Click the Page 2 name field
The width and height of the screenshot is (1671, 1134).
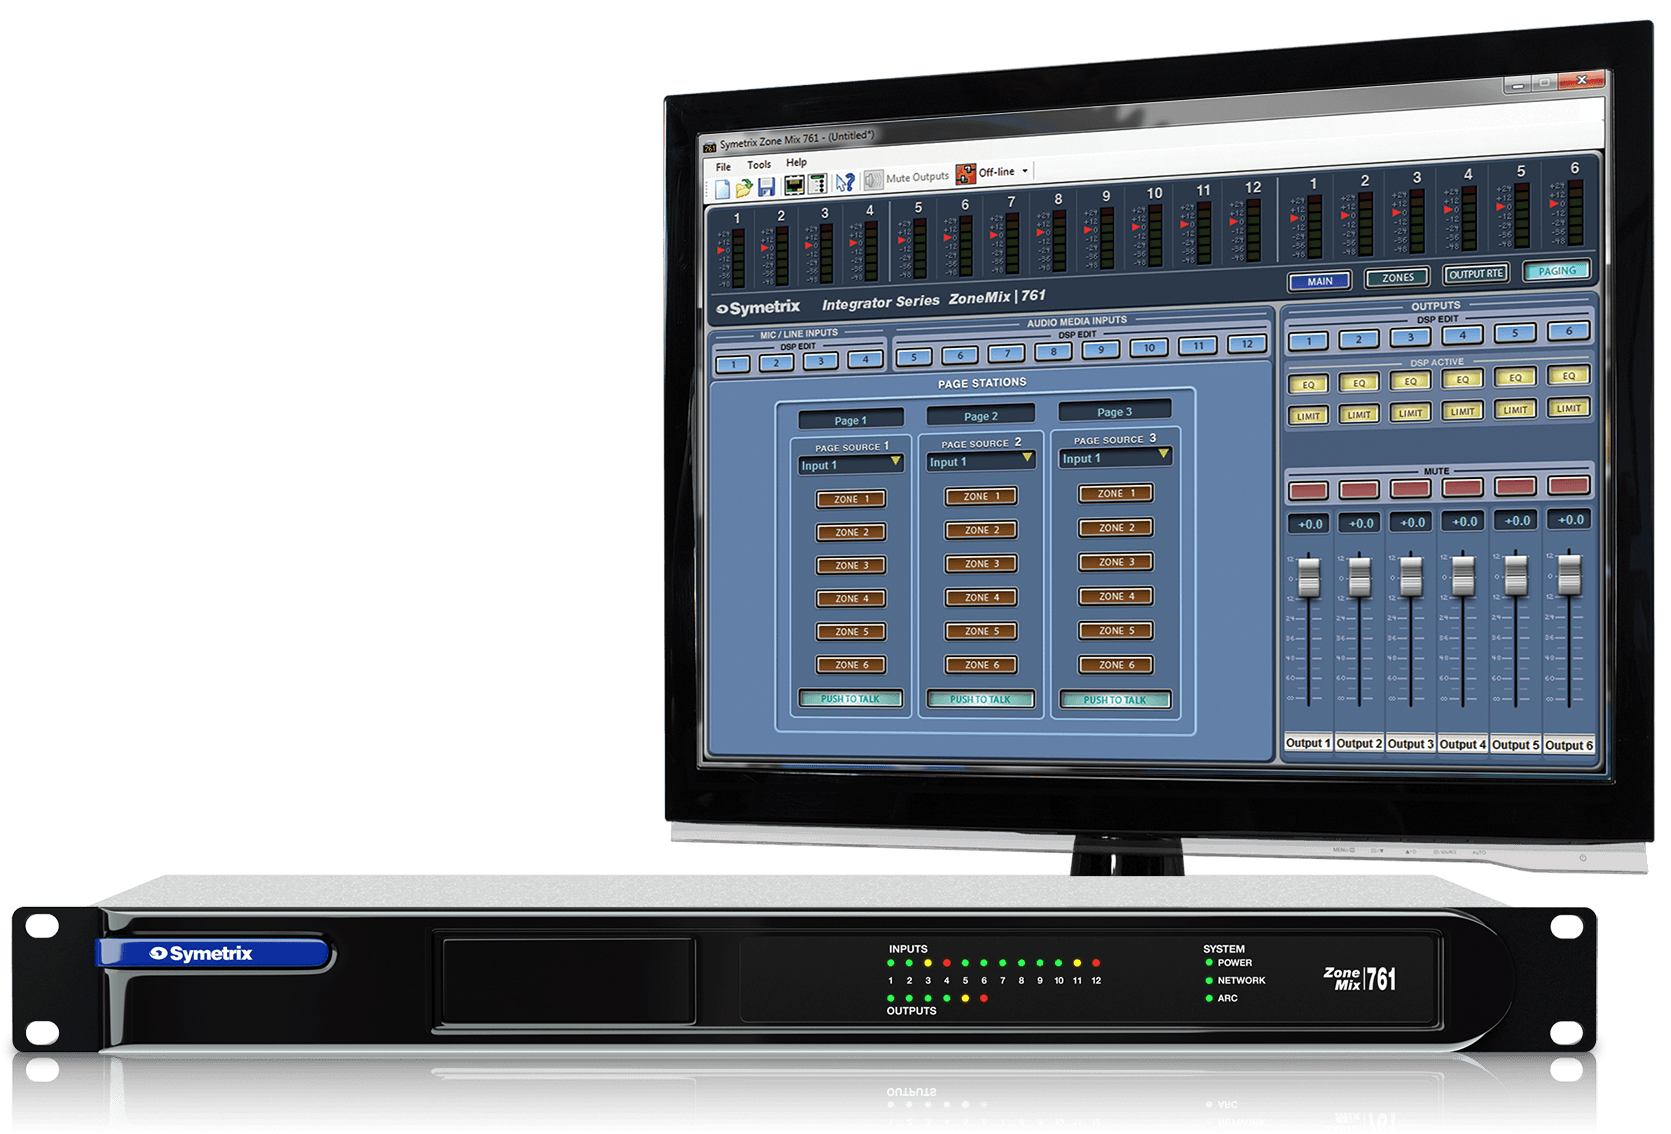click(x=981, y=415)
